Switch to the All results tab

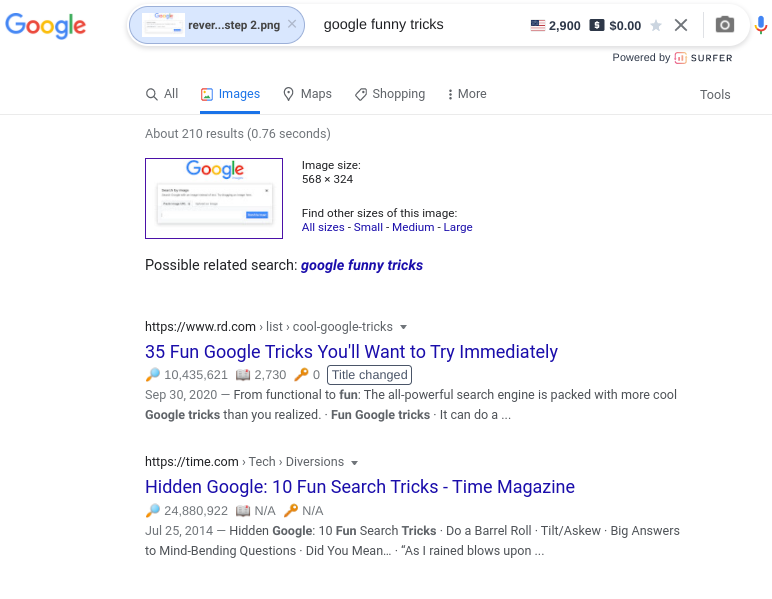(x=162, y=94)
